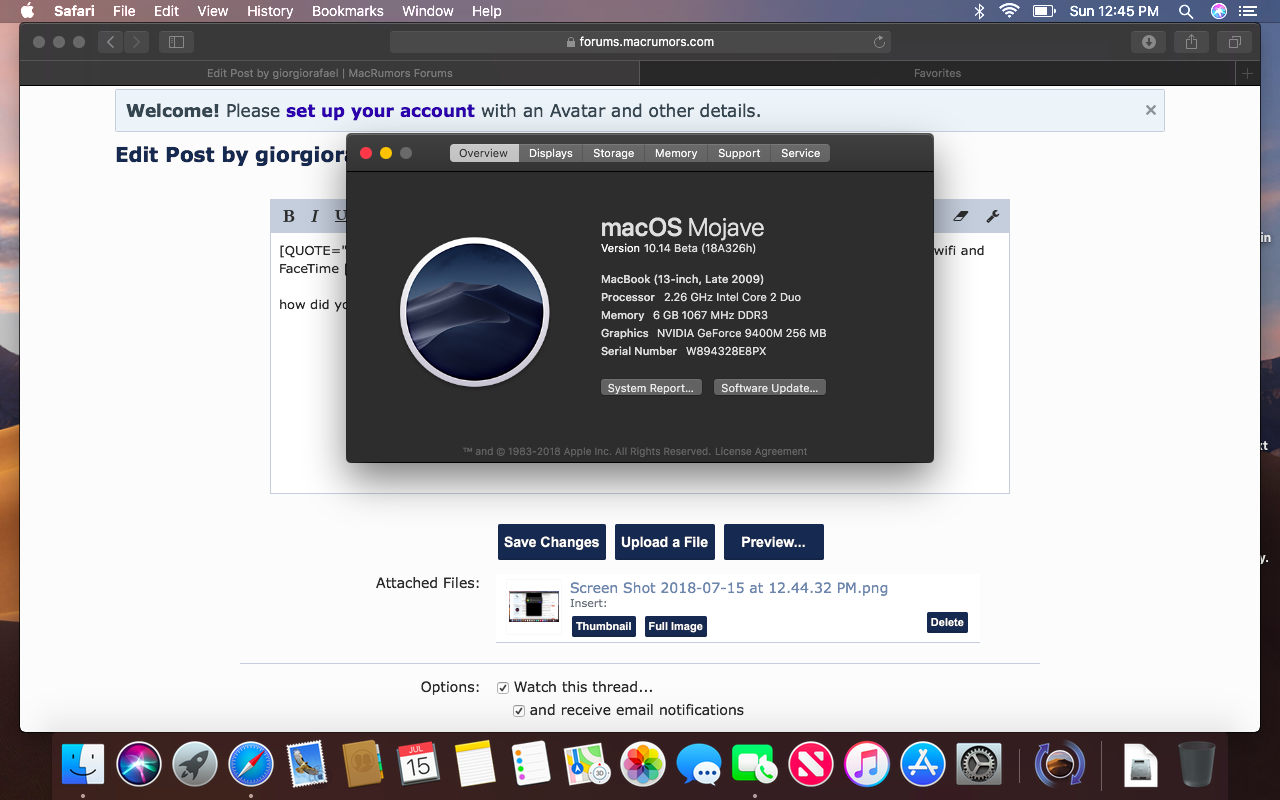The width and height of the screenshot is (1280, 800).
Task: Launch Siri from the Dock
Action: point(139,765)
